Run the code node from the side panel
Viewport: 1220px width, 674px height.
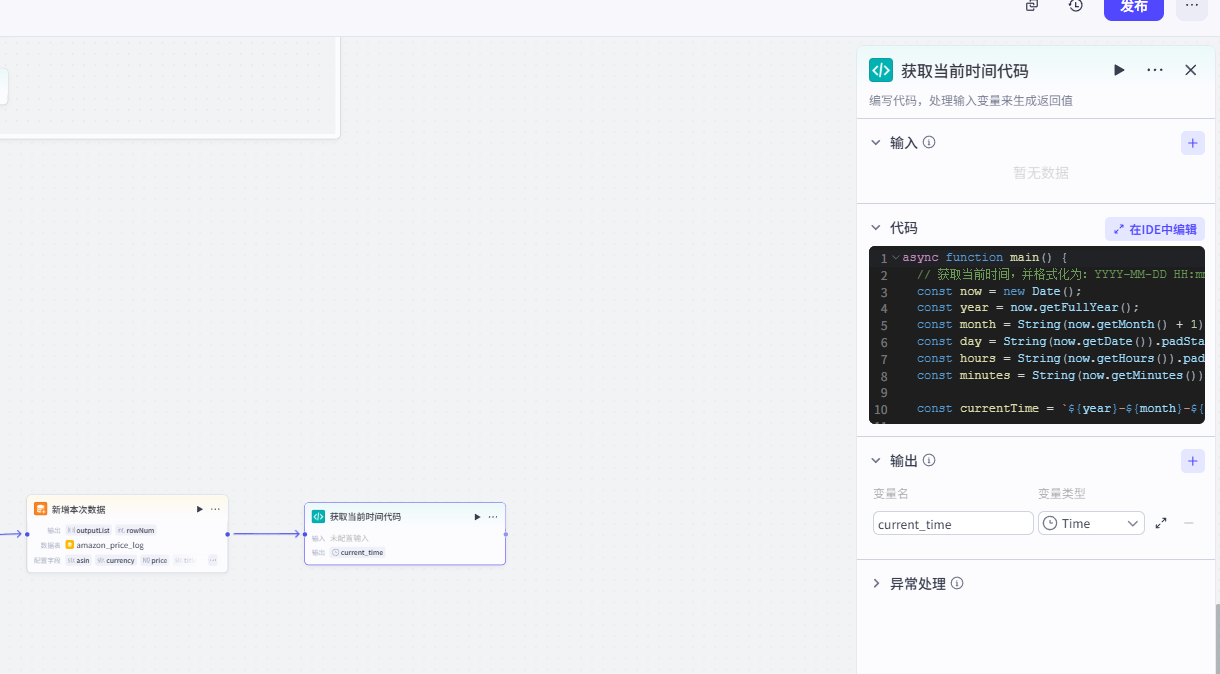tap(1119, 70)
